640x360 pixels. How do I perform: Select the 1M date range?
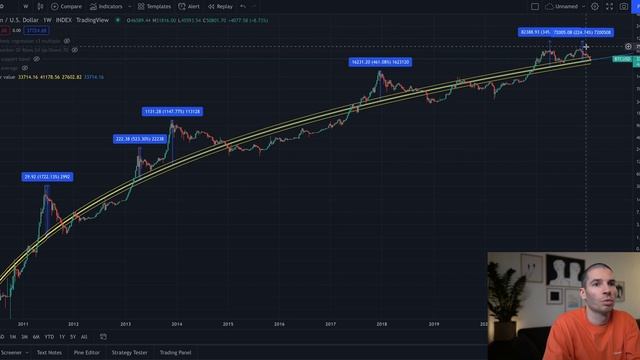pyautogui.click(x=13, y=337)
